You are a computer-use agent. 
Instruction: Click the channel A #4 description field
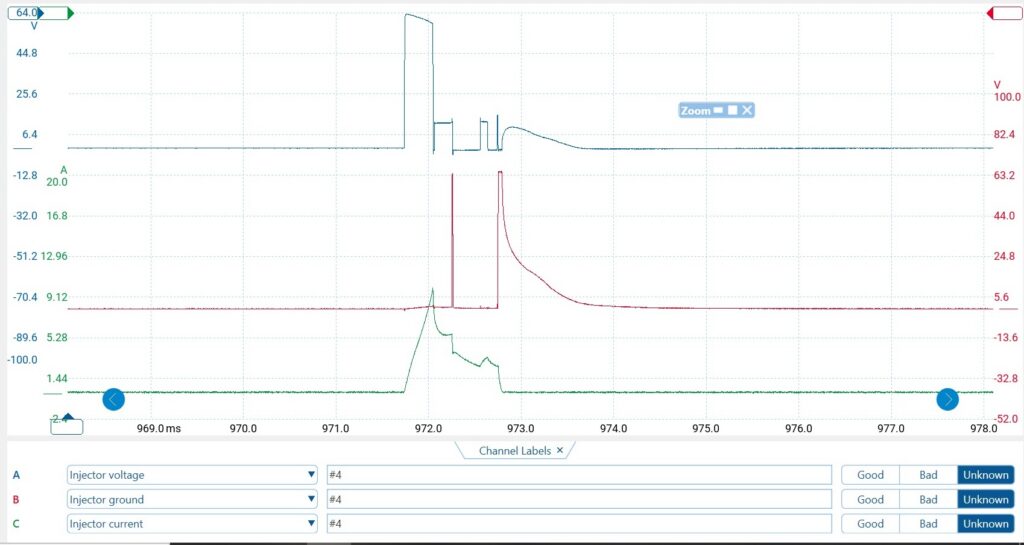point(579,475)
